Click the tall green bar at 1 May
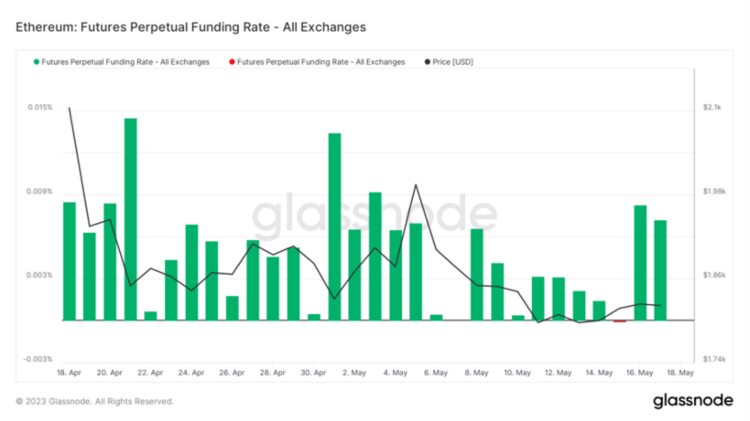The image size is (750, 421). point(335,226)
